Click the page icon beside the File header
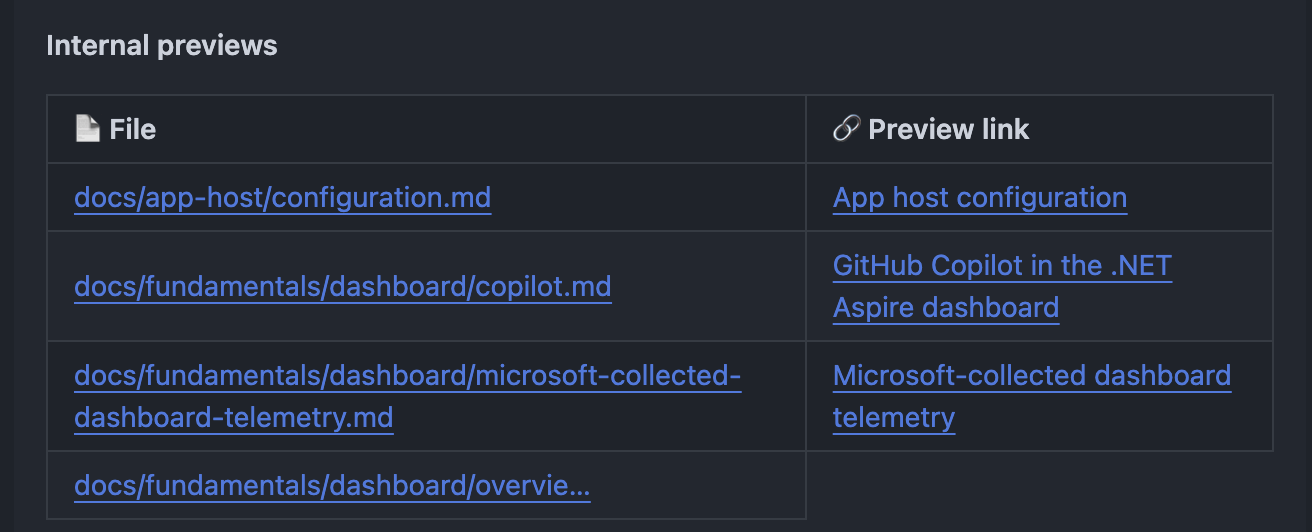This screenshot has height=532, width=1312. [88, 129]
